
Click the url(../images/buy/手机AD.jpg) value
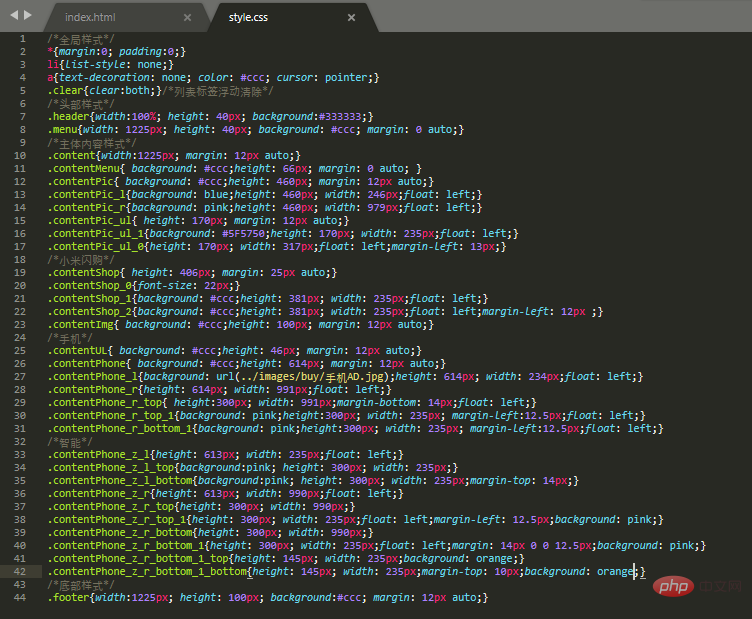pyautogui.click(x=302, y=377)
